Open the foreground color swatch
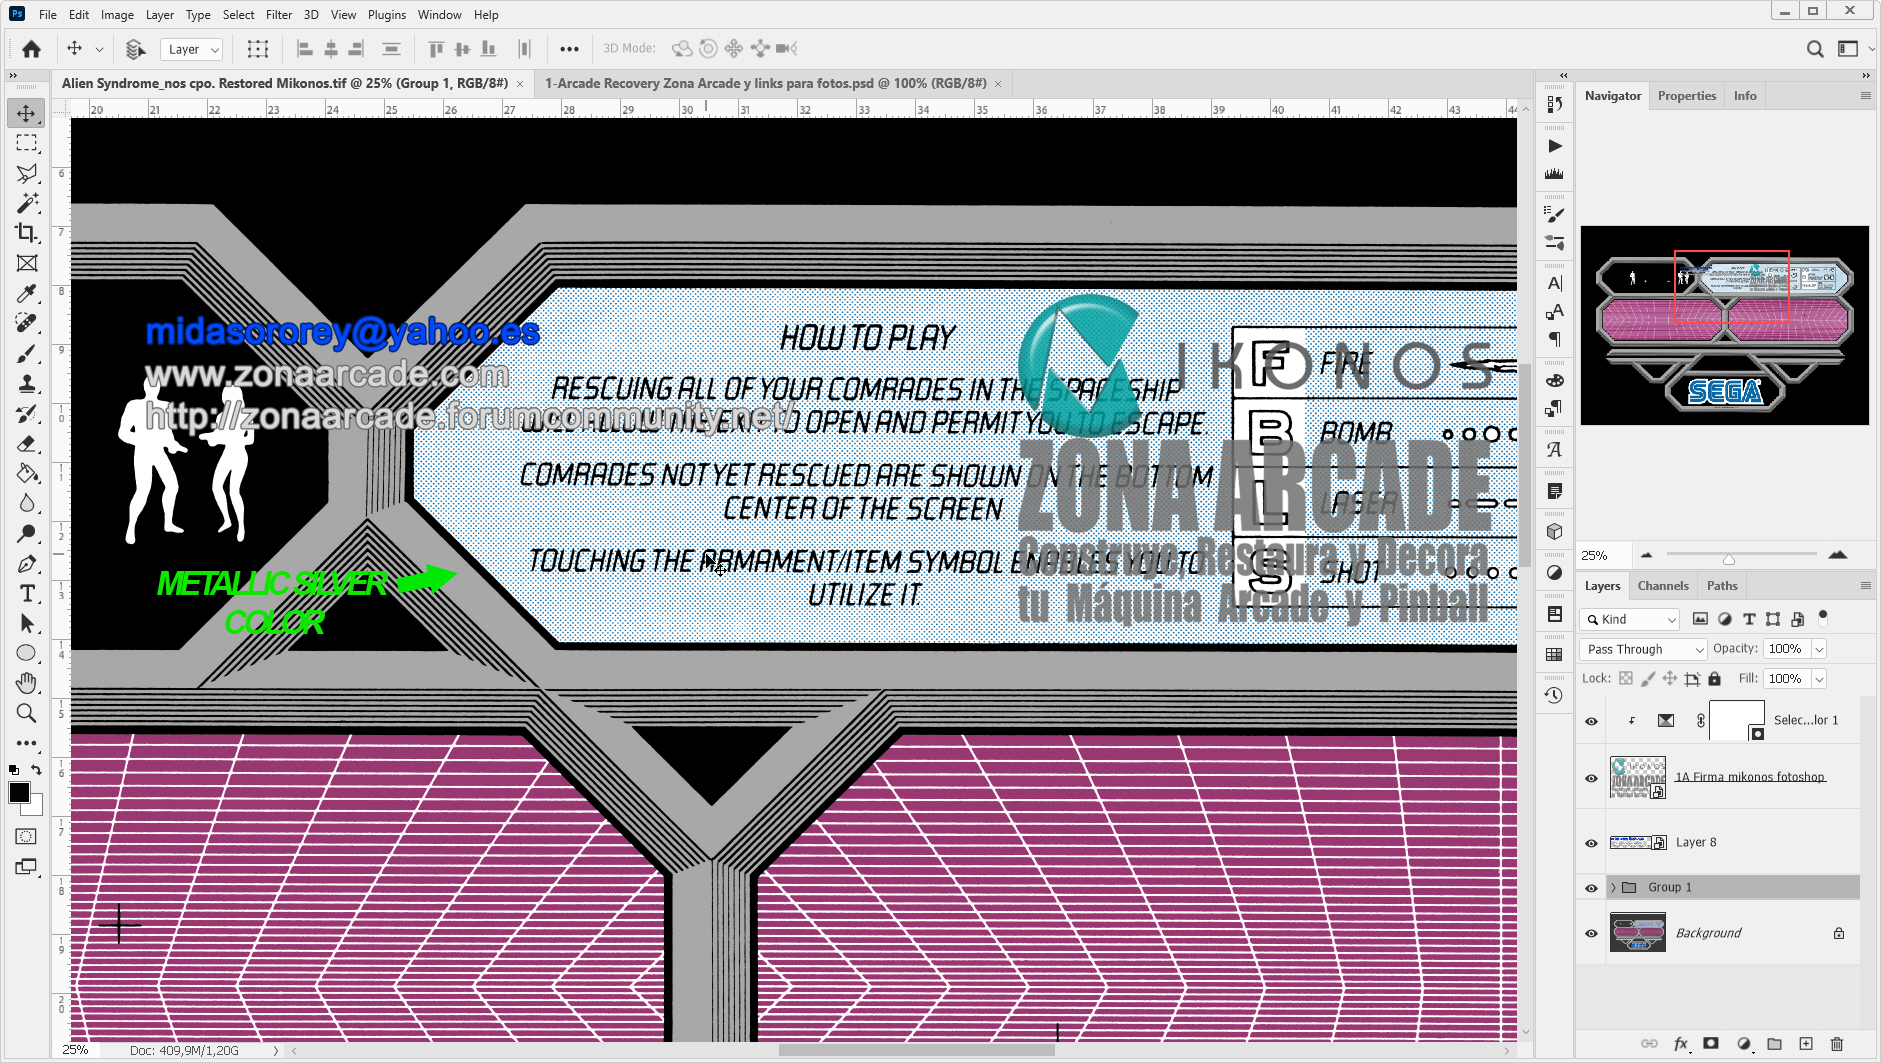This screenshot has height=1063, width=1881. tap(22, 790)
